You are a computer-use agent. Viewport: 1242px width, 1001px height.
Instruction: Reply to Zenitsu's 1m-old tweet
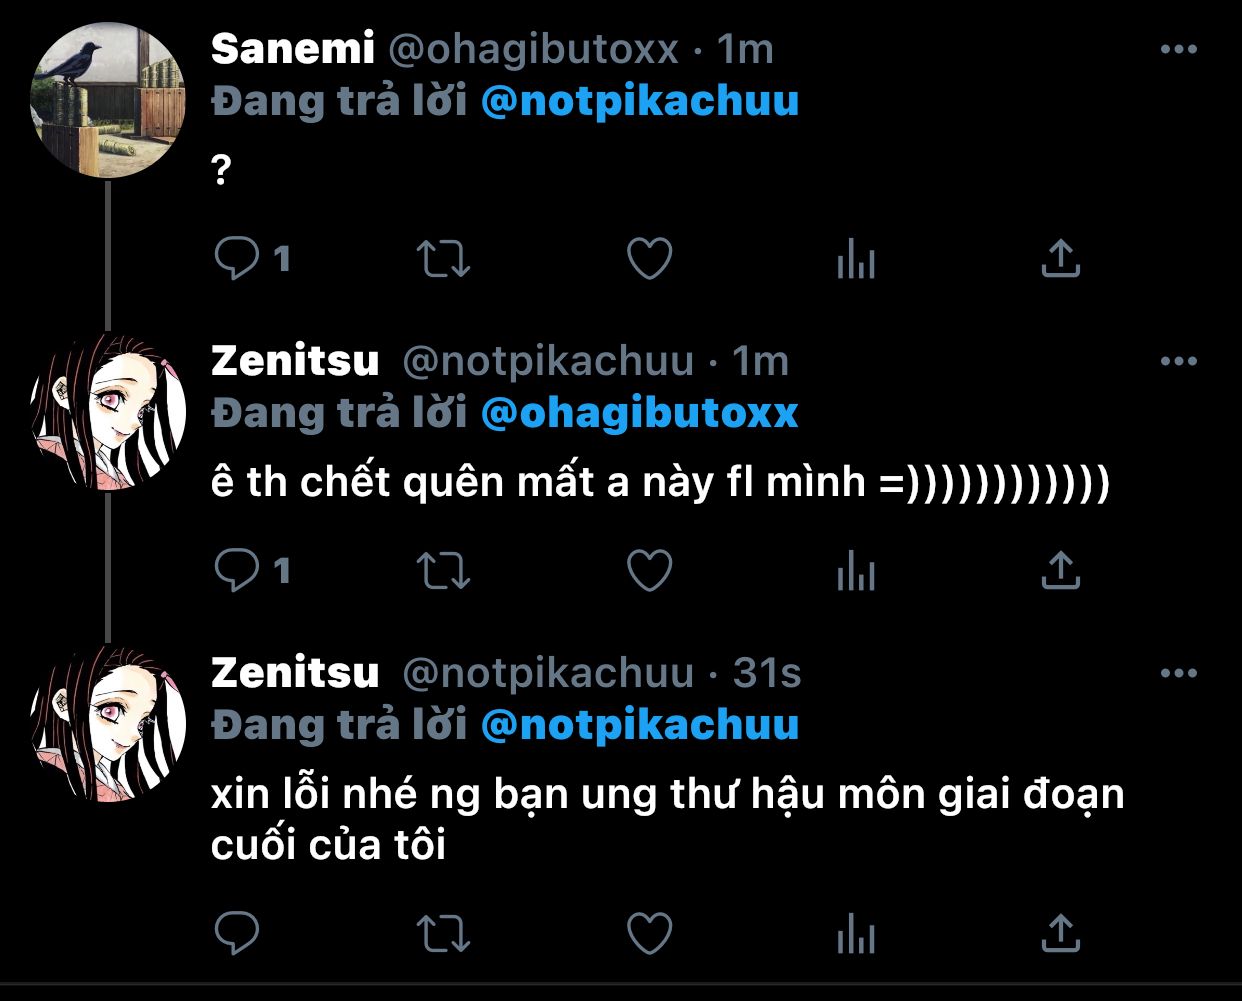237,571
